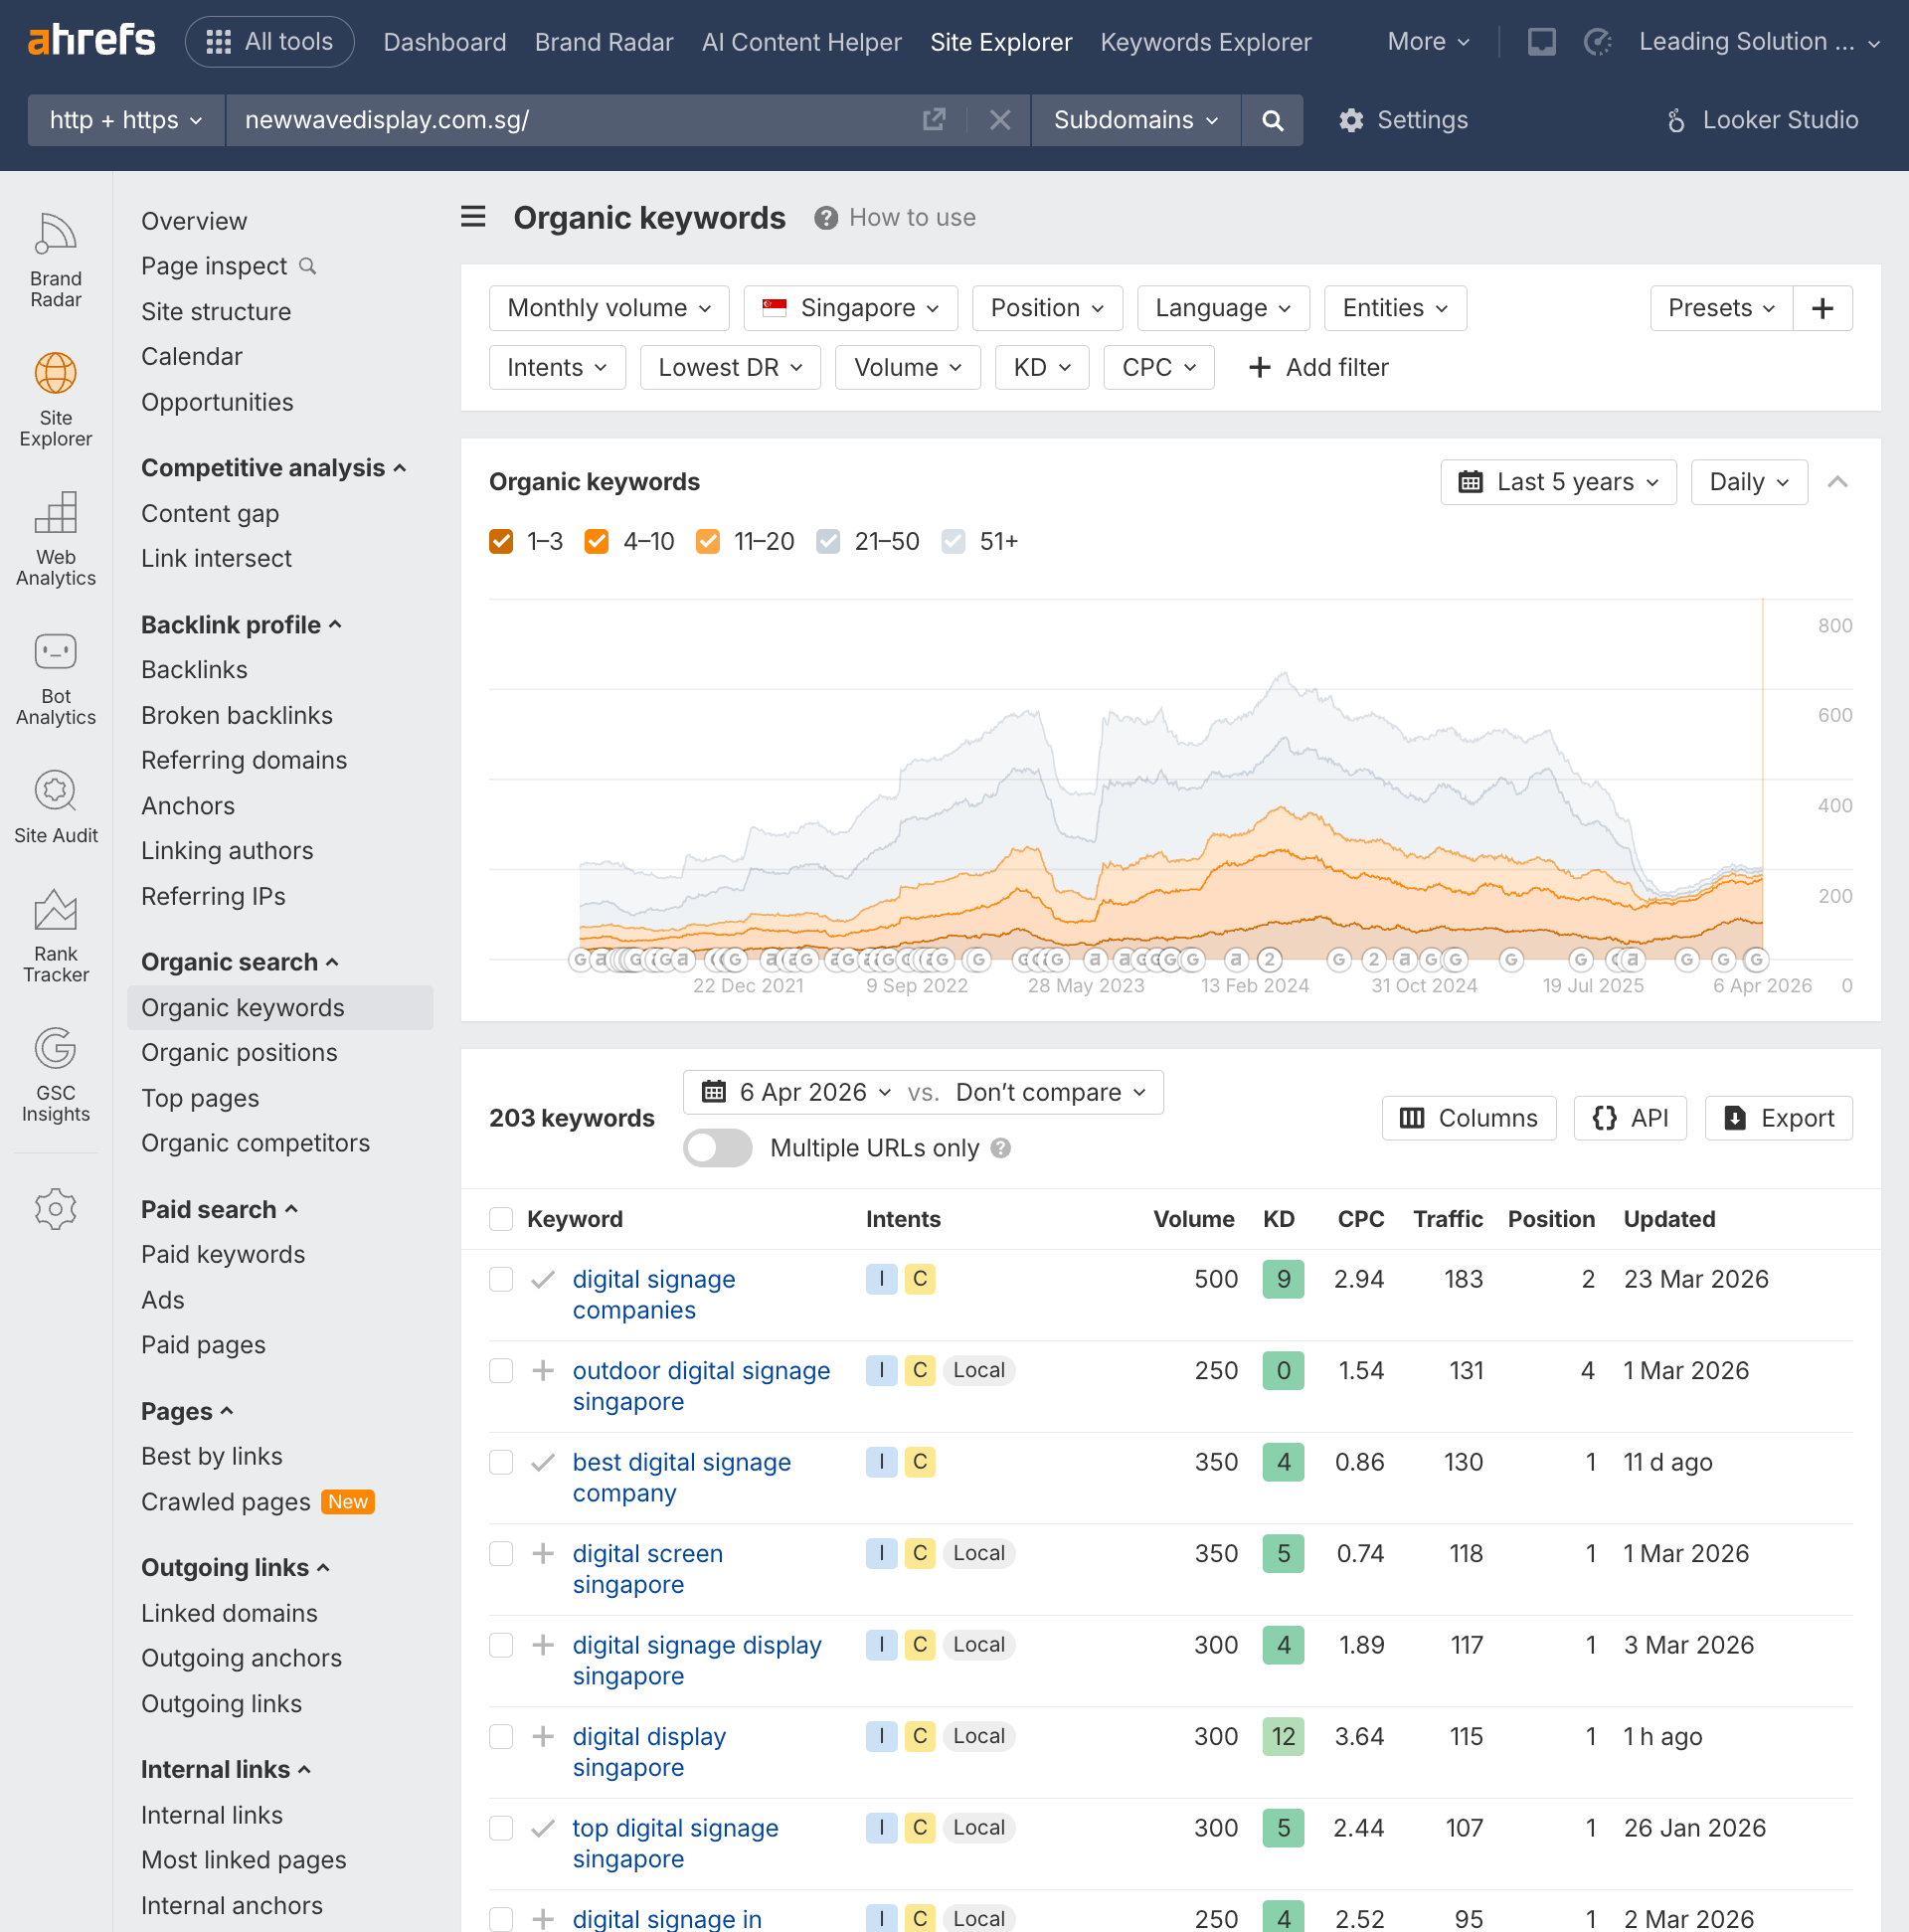Open the best digital signage company keyword link
Screen dimensions: 1909x1932
pyautogui.click(x=681, y=1477)
